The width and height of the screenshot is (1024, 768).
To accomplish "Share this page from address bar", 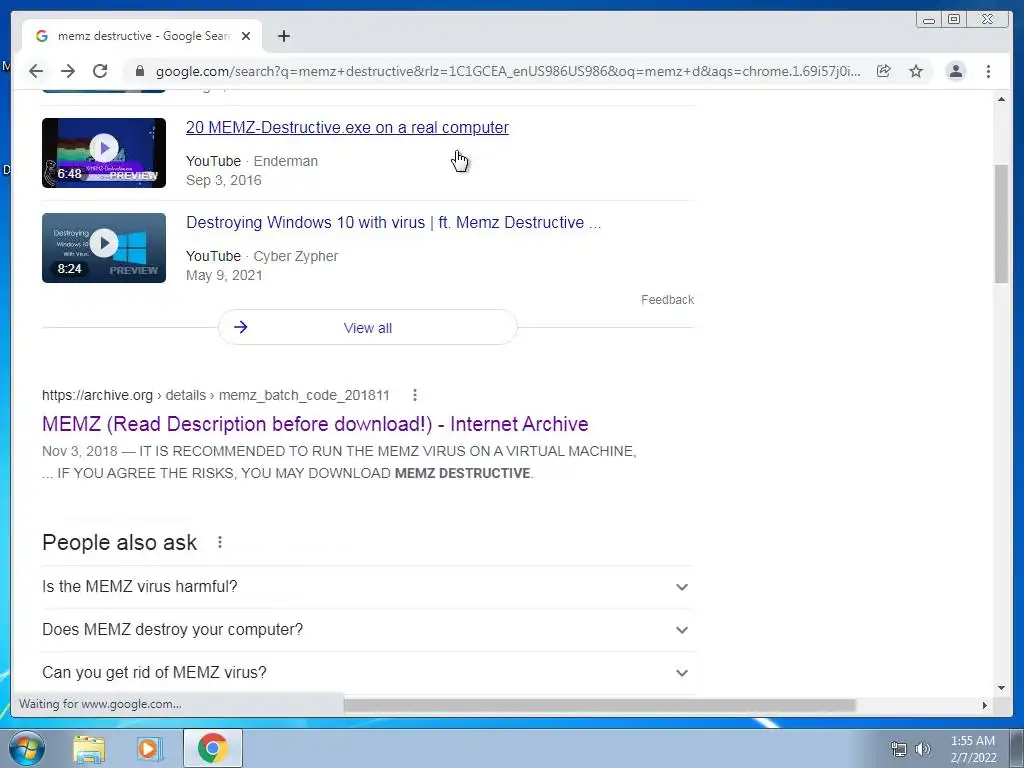I will tap(884, 71).
